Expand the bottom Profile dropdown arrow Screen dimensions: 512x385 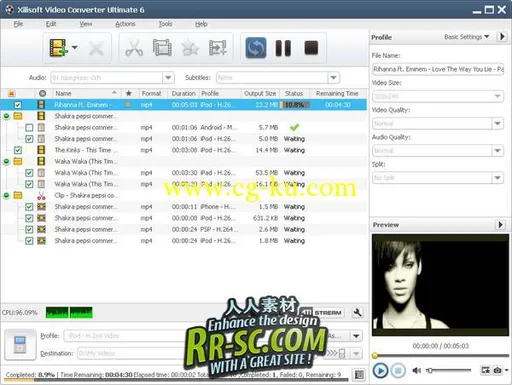(x=356, y=336)
